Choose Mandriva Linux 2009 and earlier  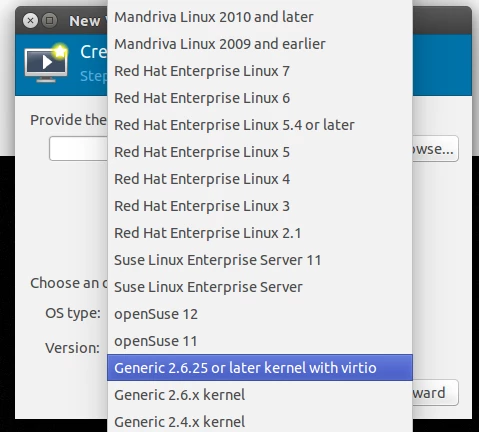[x=260, y=44]
